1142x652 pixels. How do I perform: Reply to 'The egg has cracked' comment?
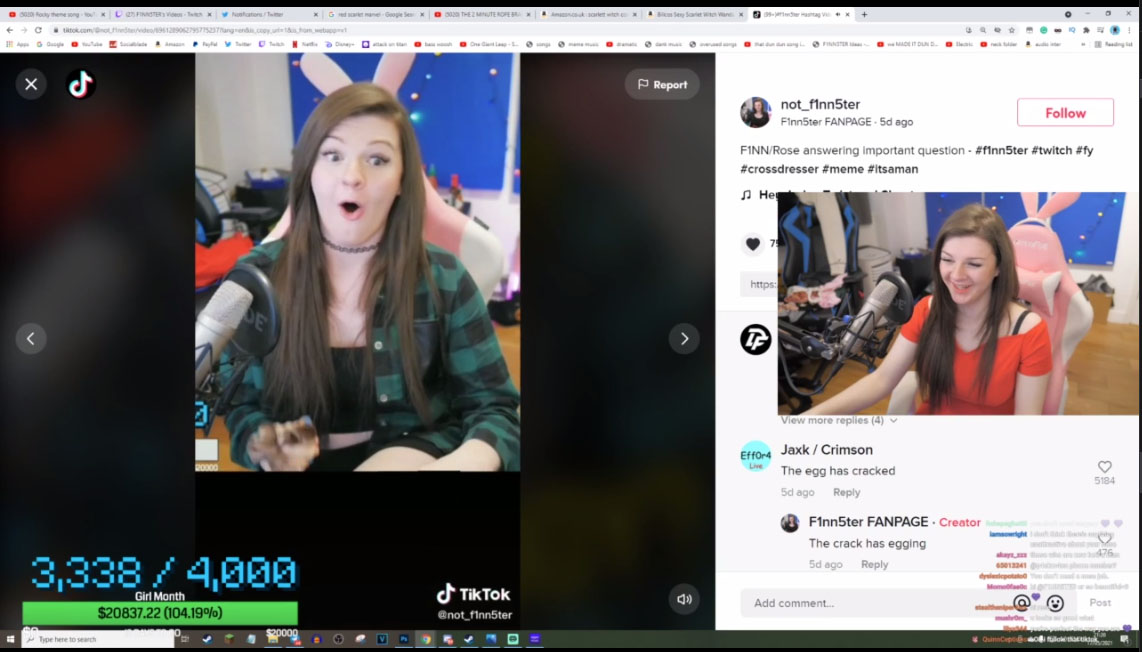click(846, 492)
